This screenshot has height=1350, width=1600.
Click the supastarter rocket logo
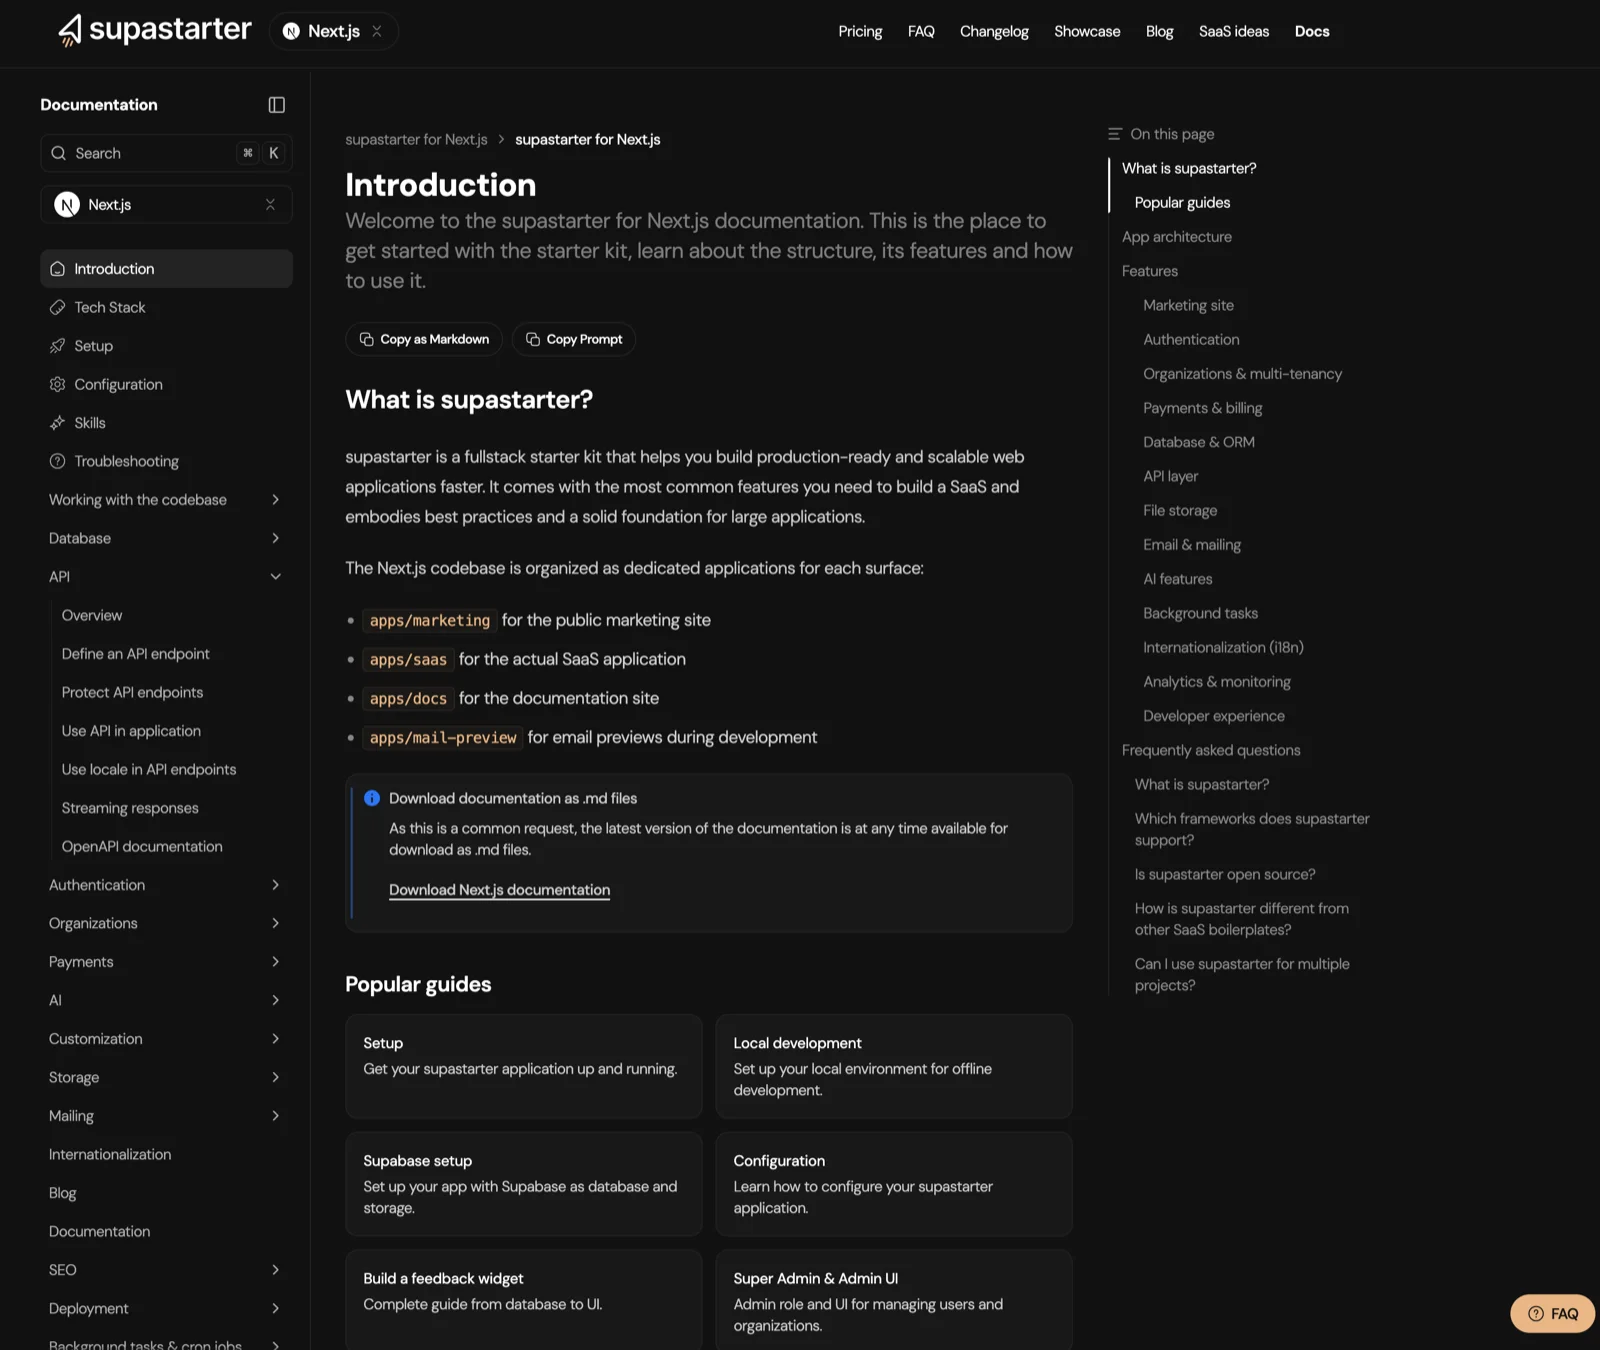(70, 30)
